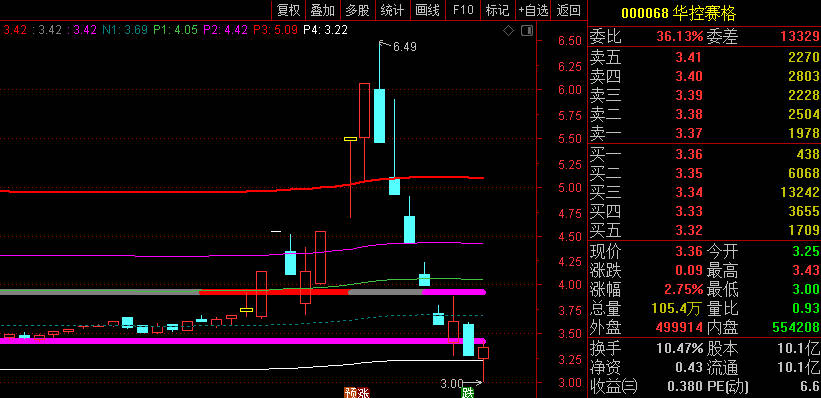Select the P4: 3.22 indicator label
Screen dimensions: 821x398
pos(325,30)
